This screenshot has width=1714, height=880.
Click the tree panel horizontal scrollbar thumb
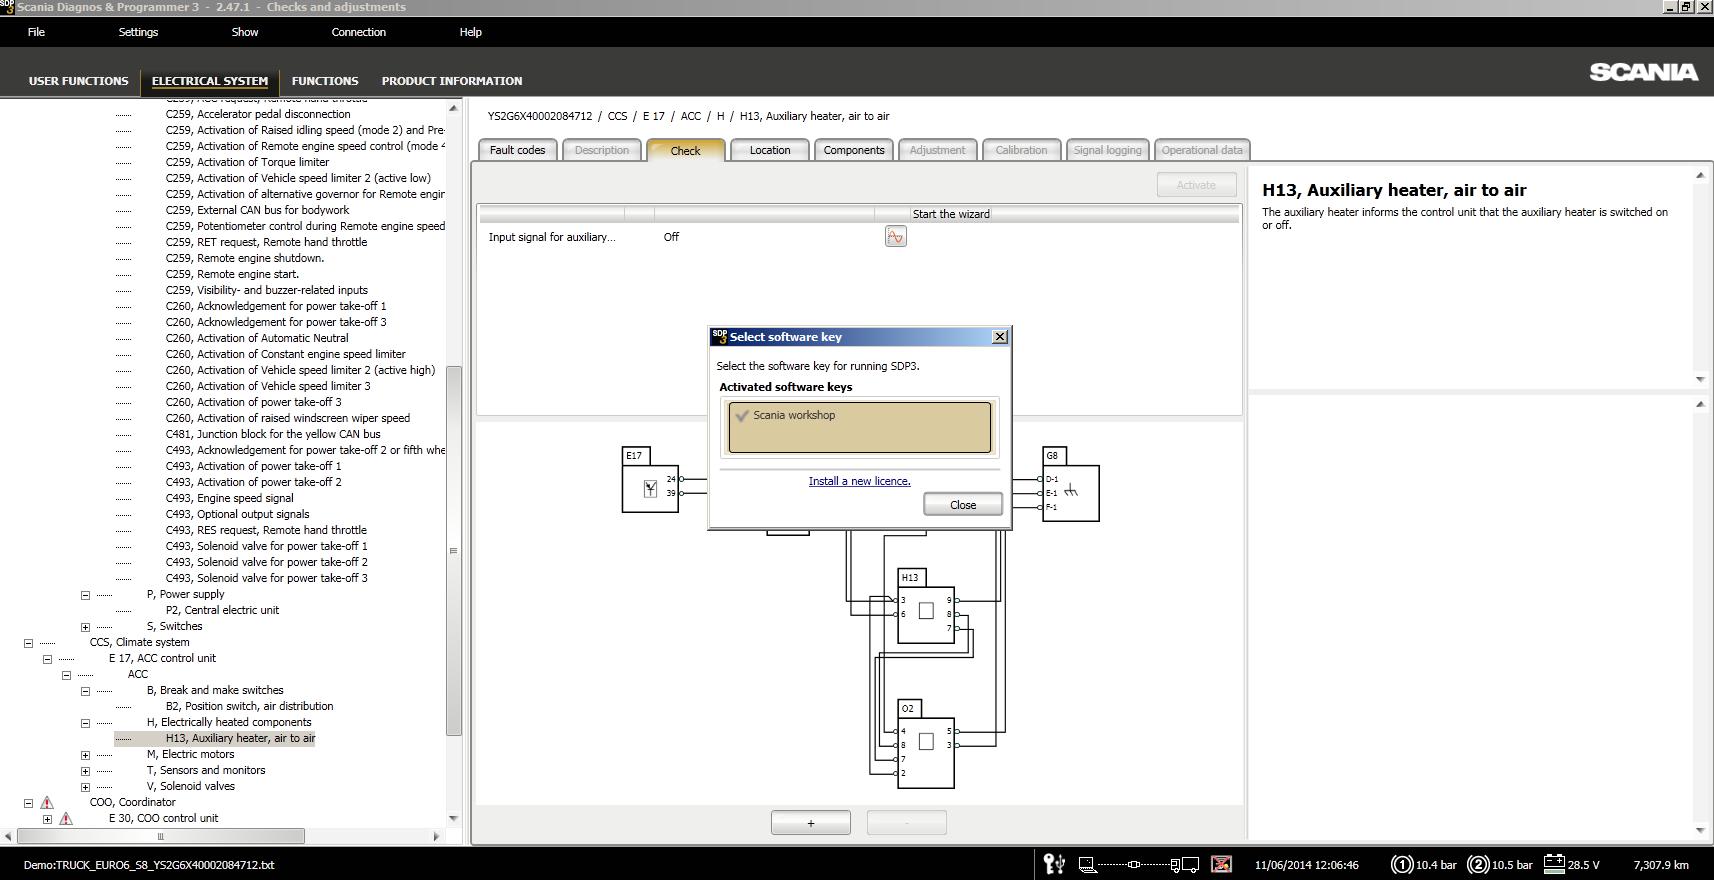(160, 836)
